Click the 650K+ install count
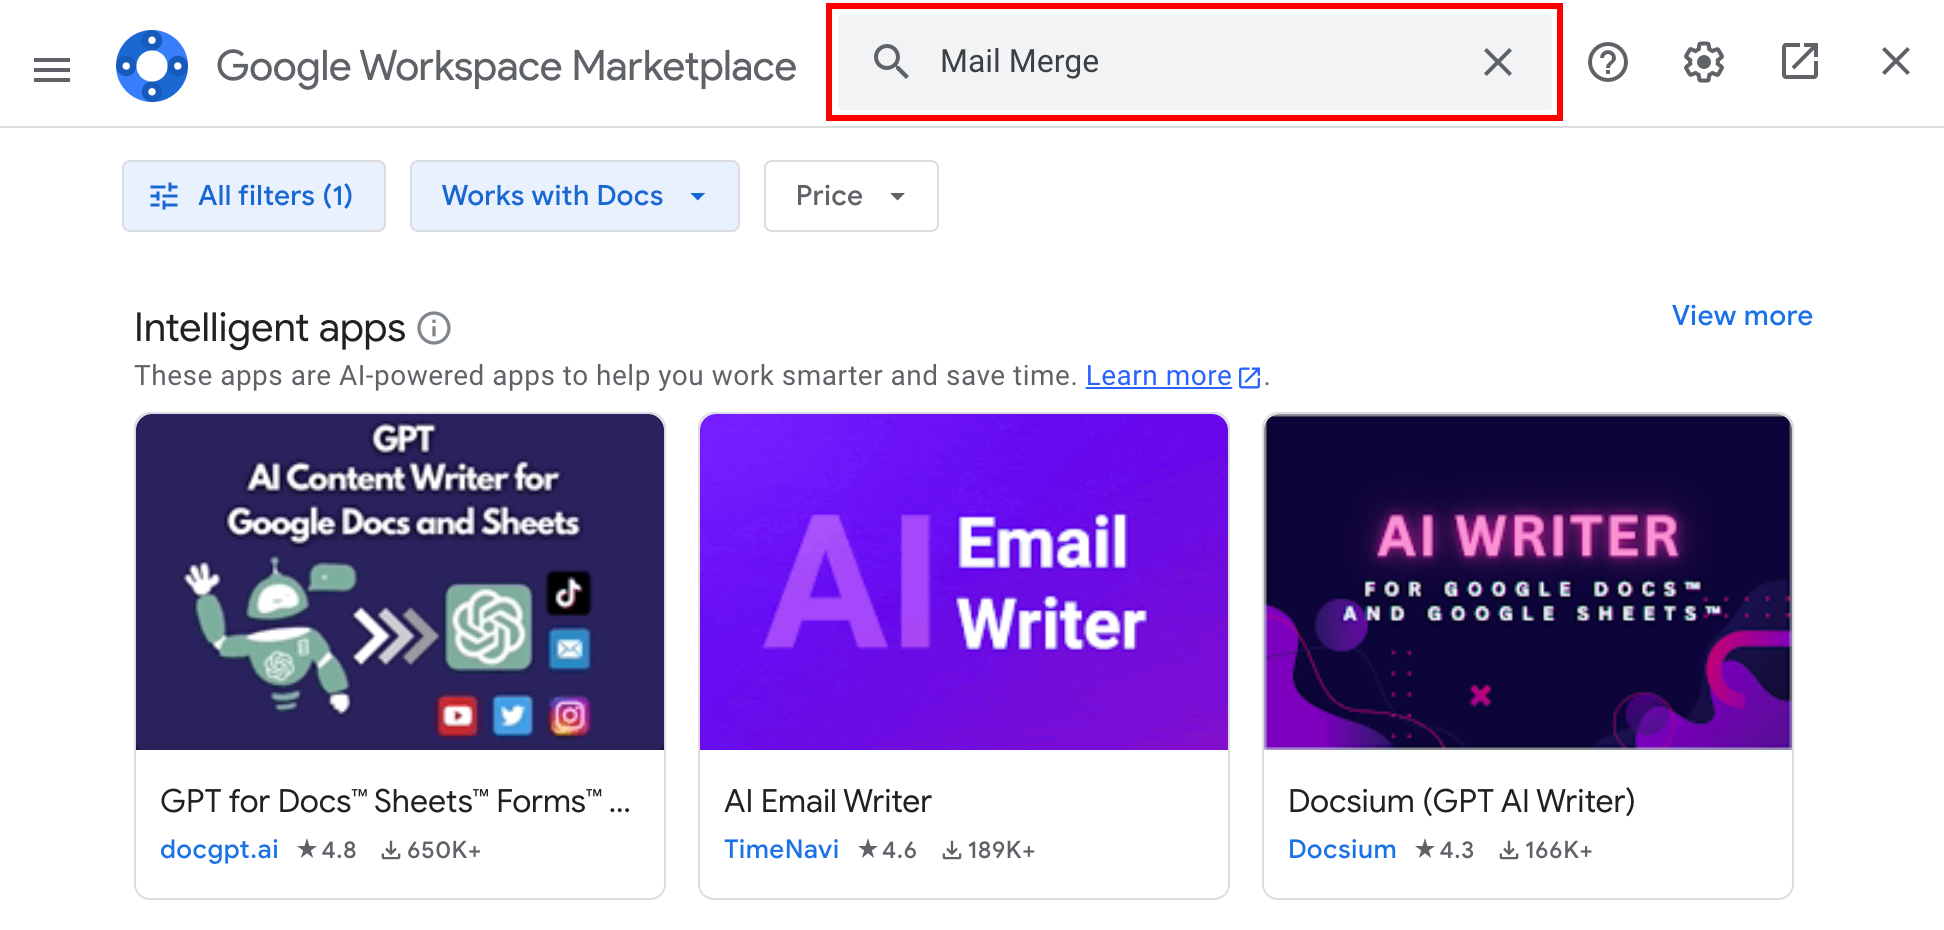1944x930 pixels. pyautogui.click(x=431, y=850)
